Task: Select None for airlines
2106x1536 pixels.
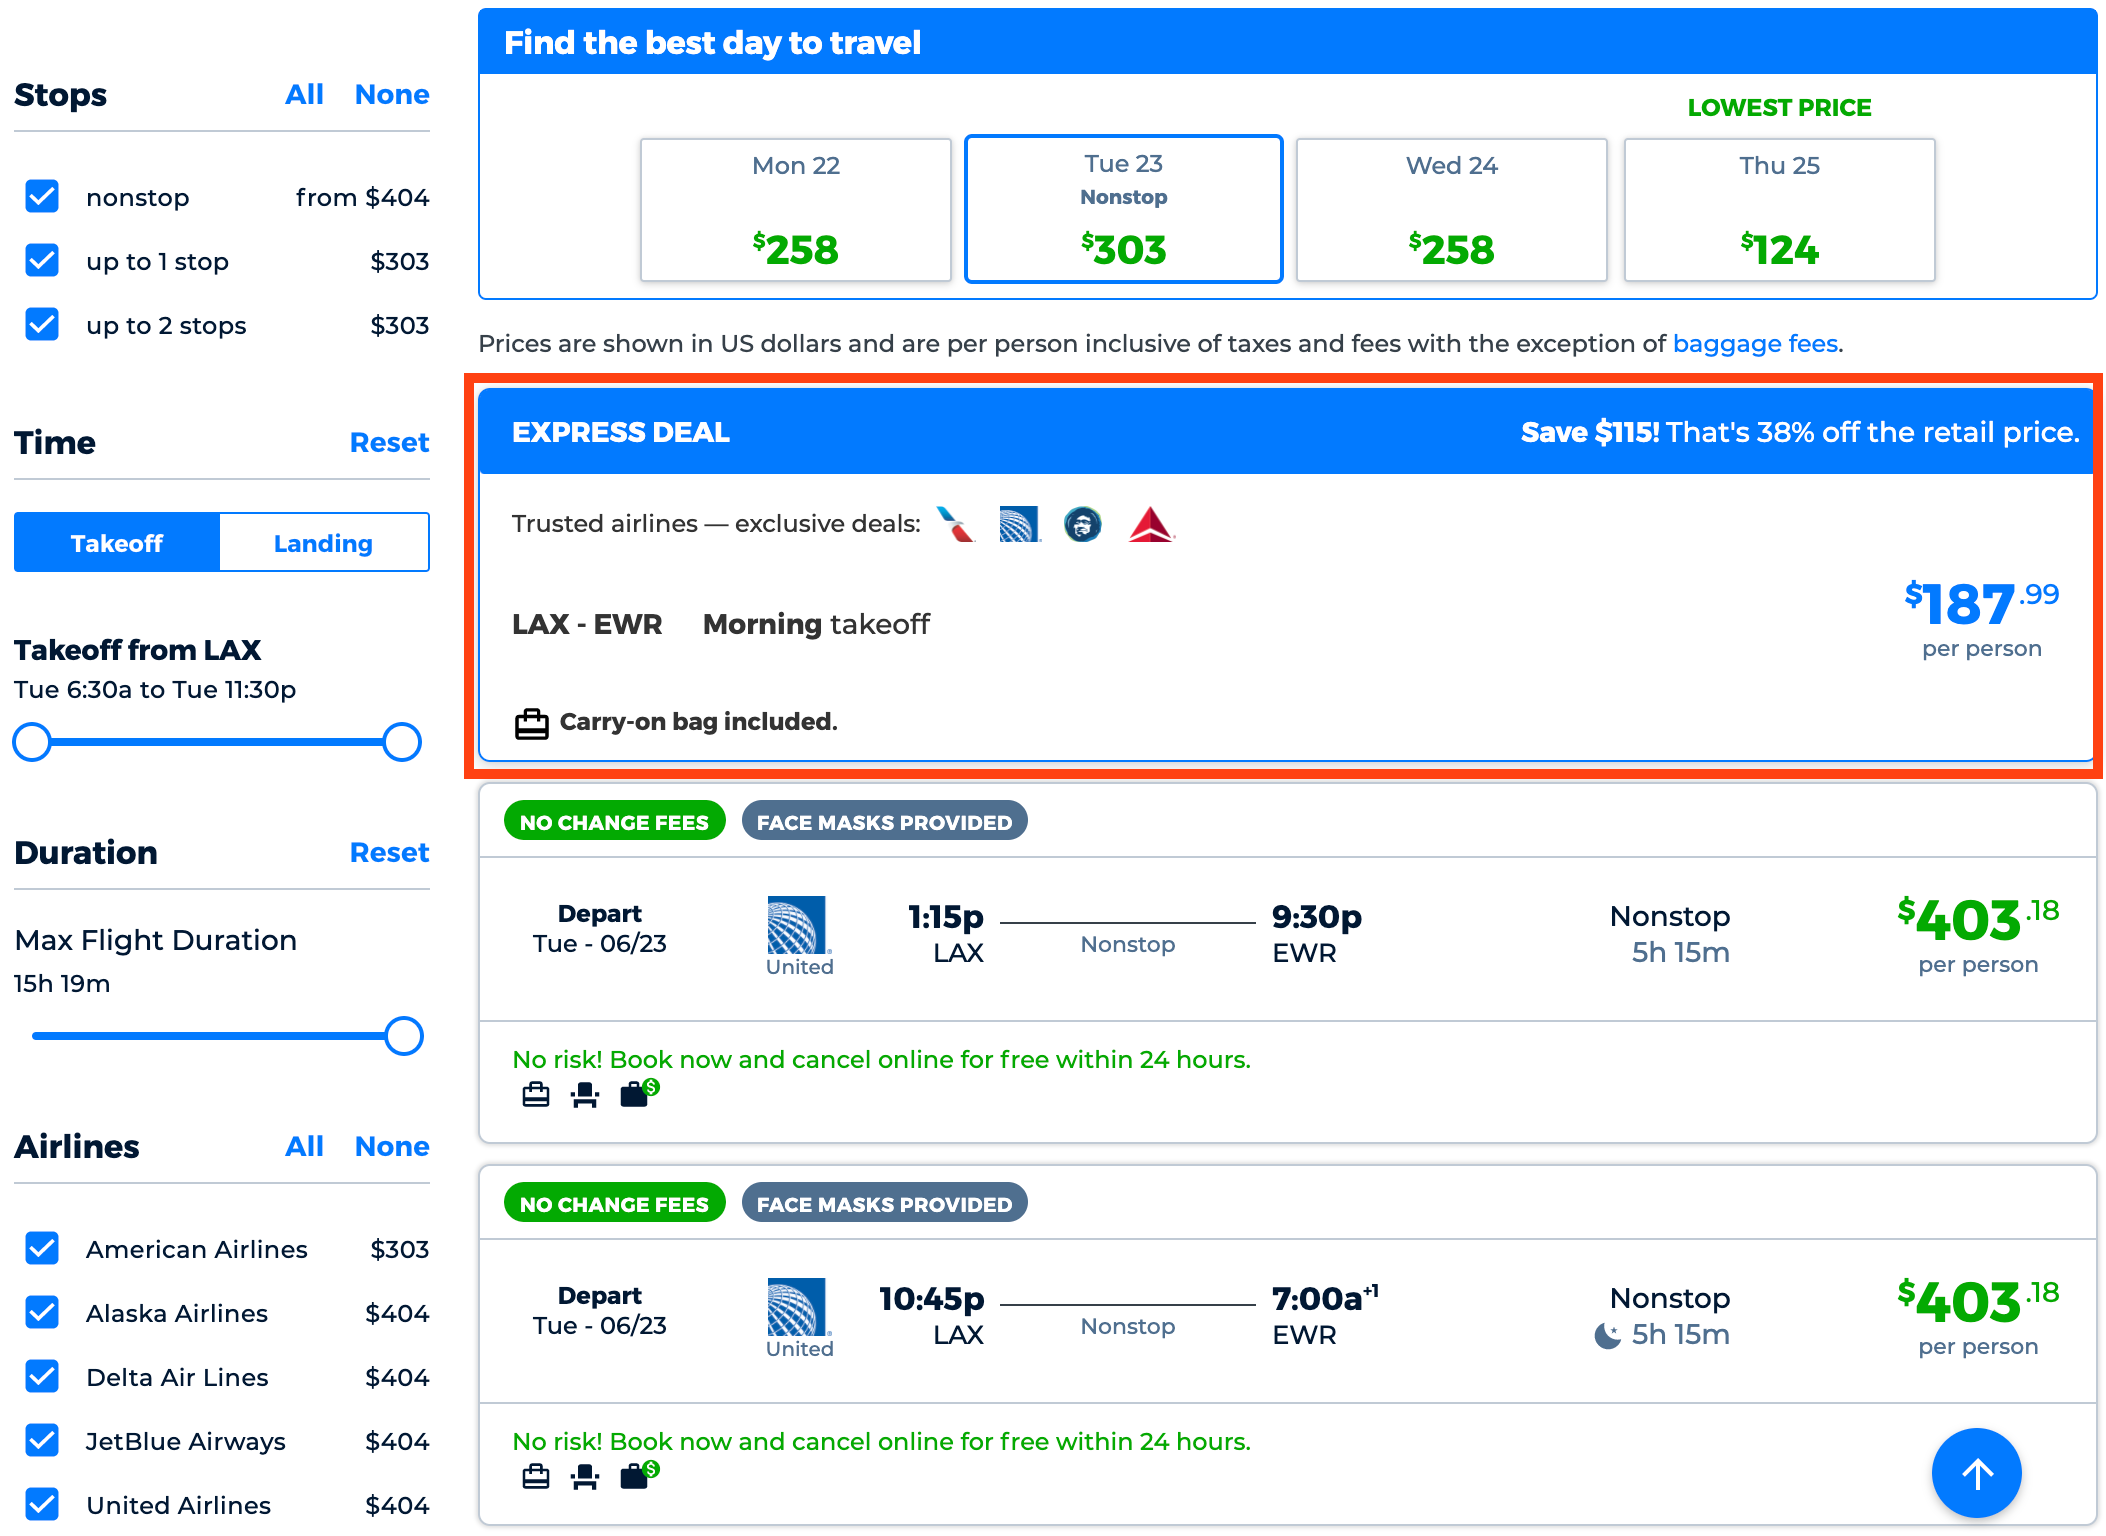Action: 392,1146
